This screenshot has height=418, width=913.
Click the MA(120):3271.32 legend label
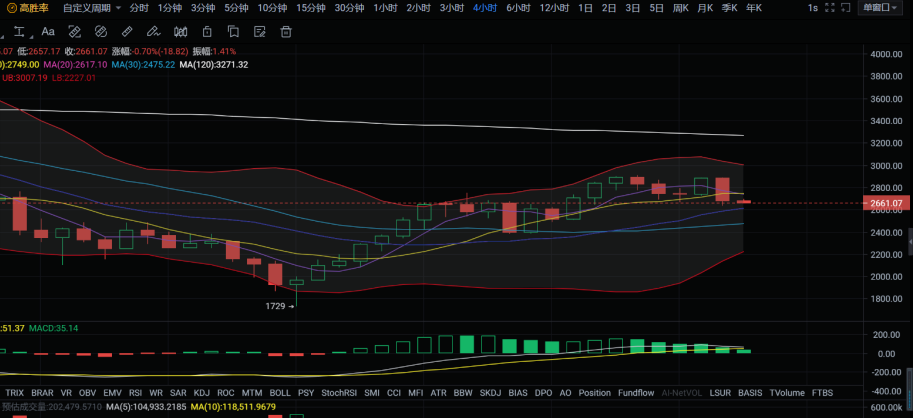(214, 65)
